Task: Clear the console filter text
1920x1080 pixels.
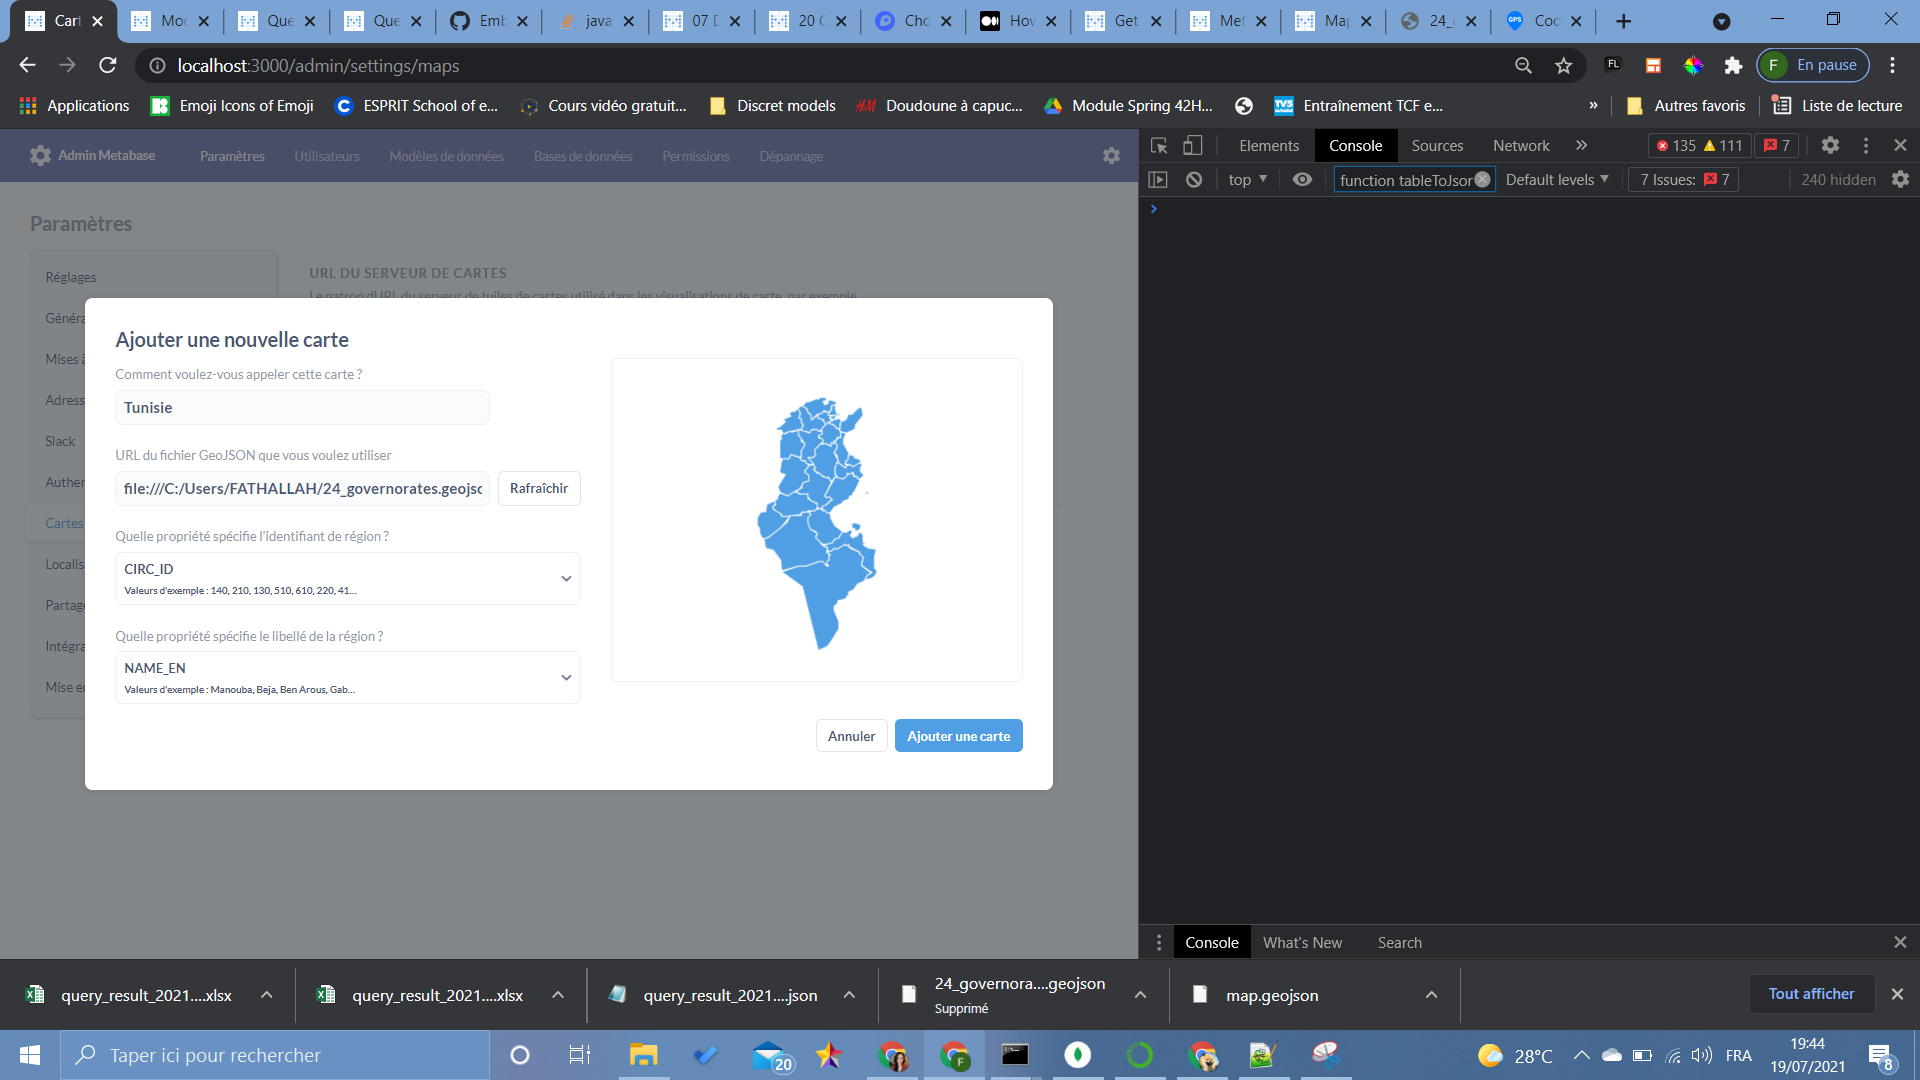Action: (x=1482, y=180)
